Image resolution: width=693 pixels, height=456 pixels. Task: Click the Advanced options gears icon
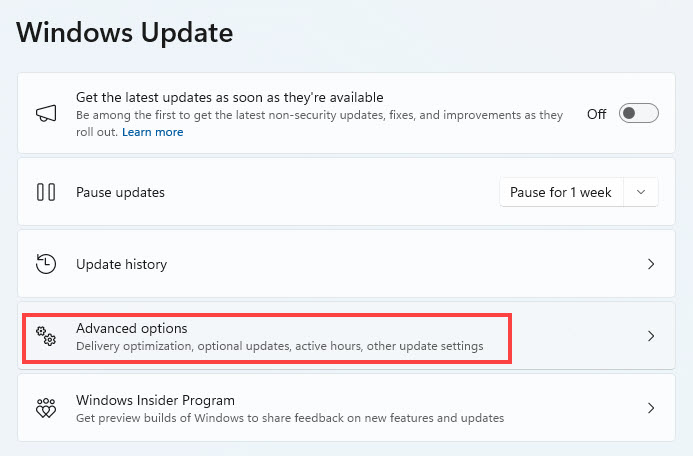(46, 336)
